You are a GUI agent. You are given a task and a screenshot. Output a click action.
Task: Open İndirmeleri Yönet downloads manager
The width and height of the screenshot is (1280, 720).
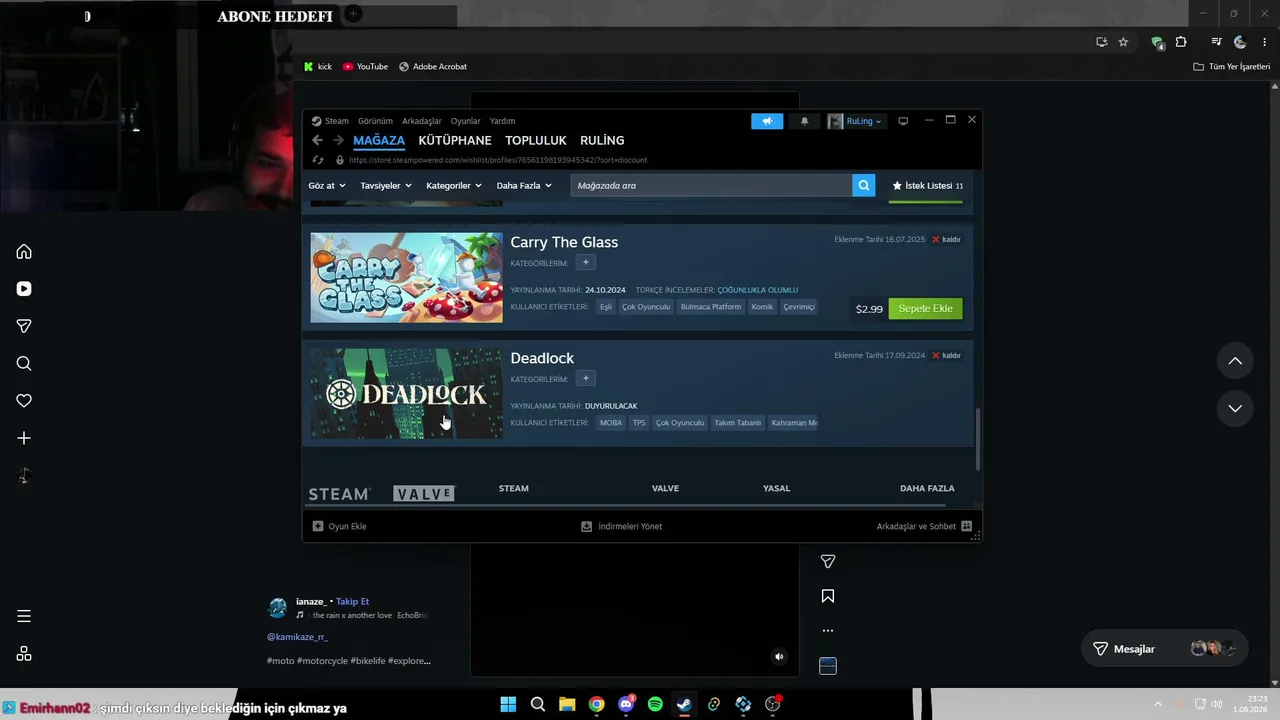621,526
